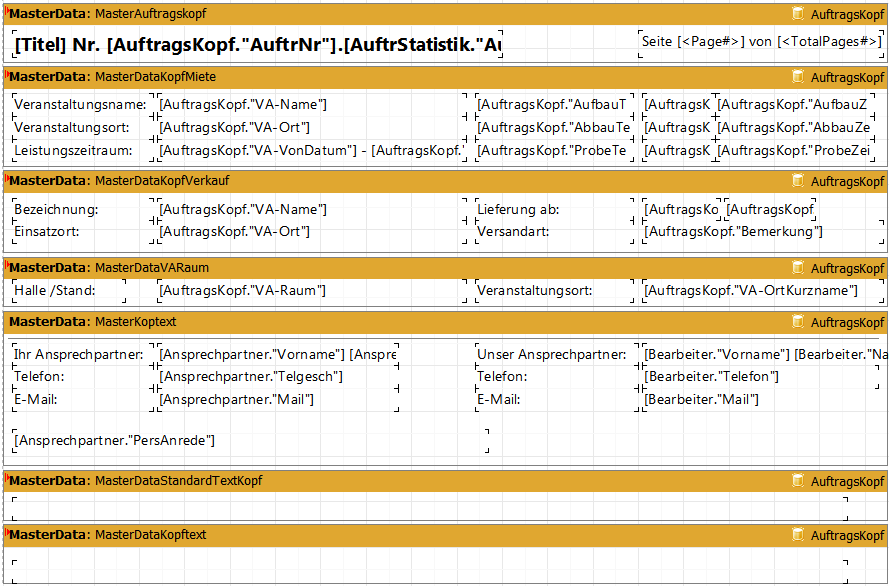
Task: Click database icon on MasterKoptext band
Action: [798, 322]
